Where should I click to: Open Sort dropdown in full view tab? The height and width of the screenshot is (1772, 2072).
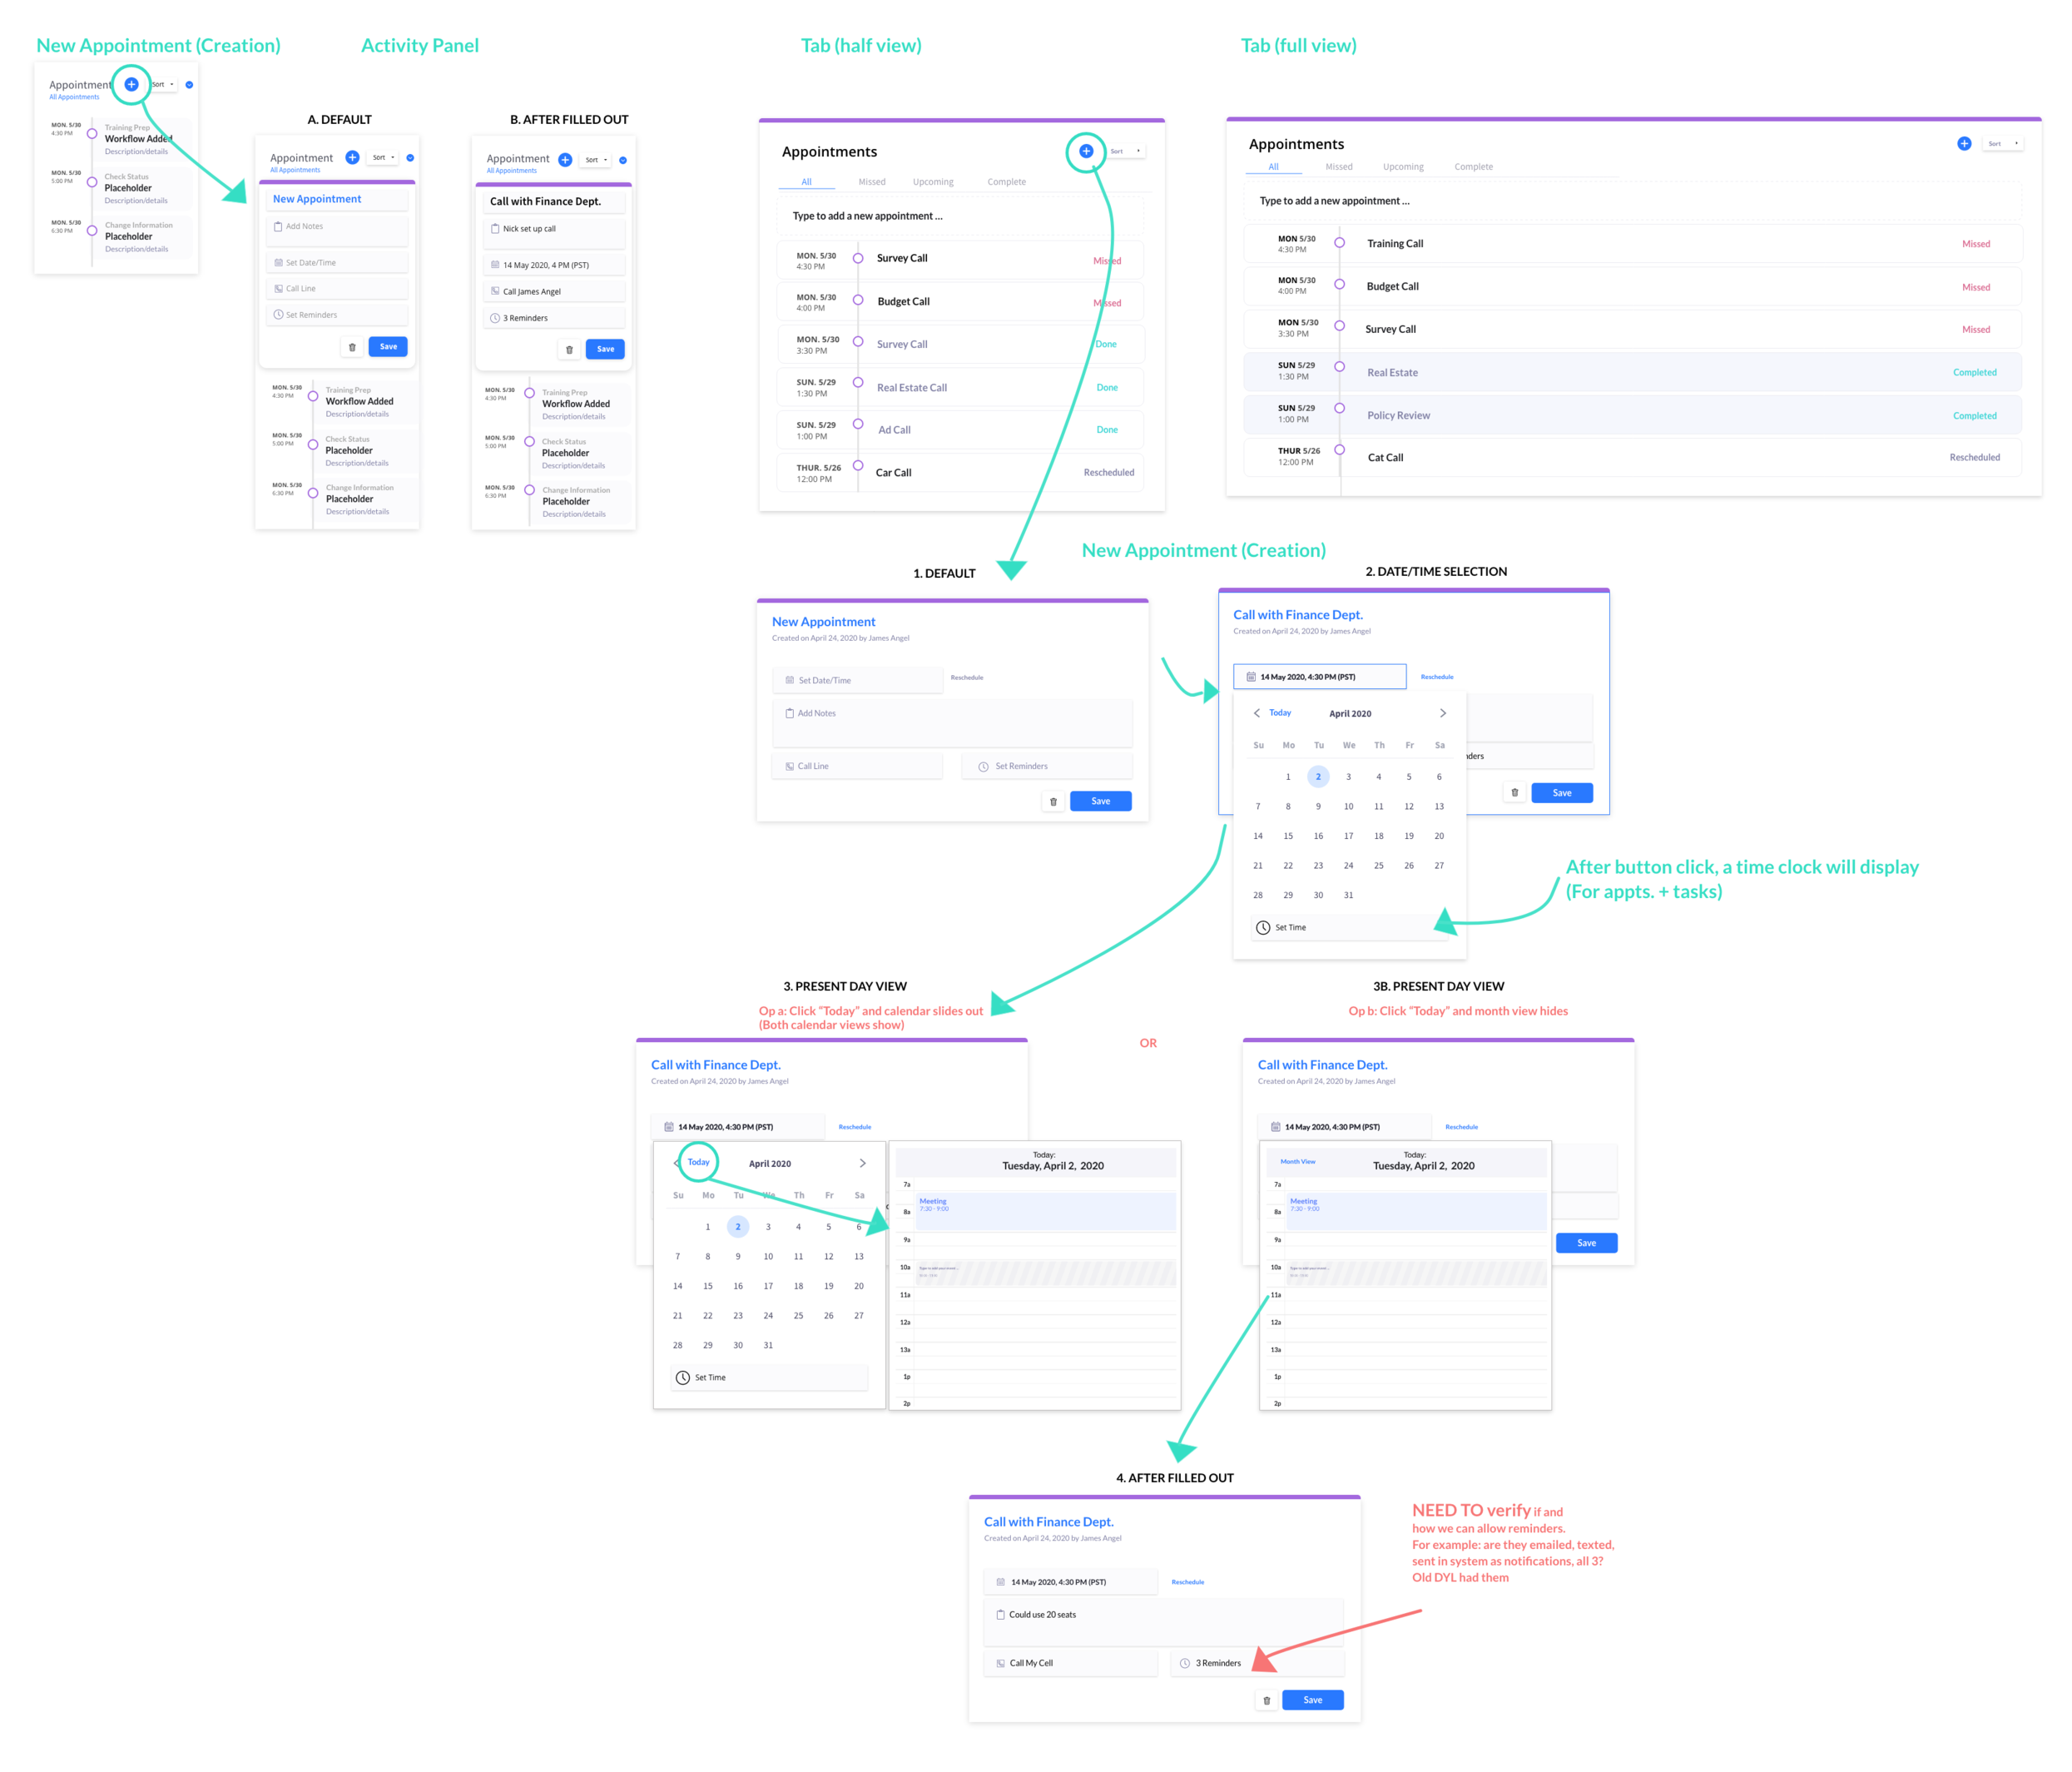2003,143
